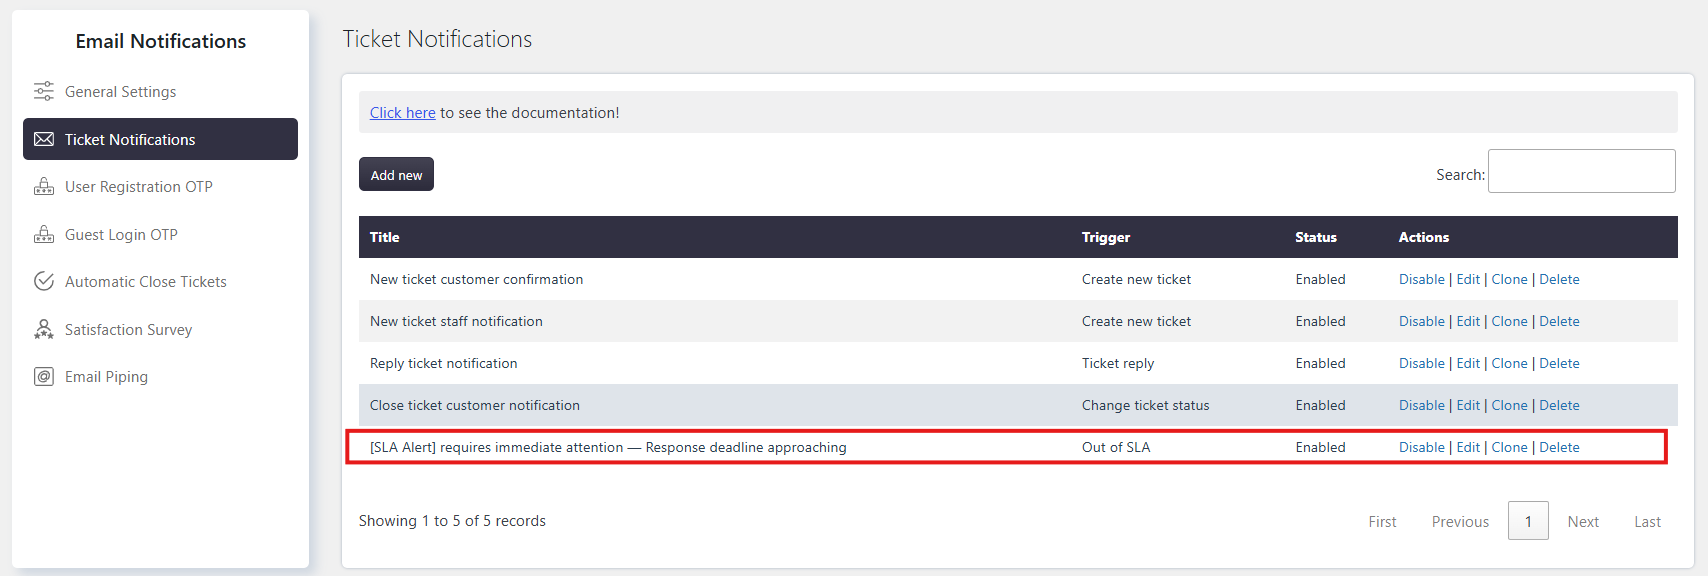Click the Ticket Notifications envelope icon

pos(44,139)
